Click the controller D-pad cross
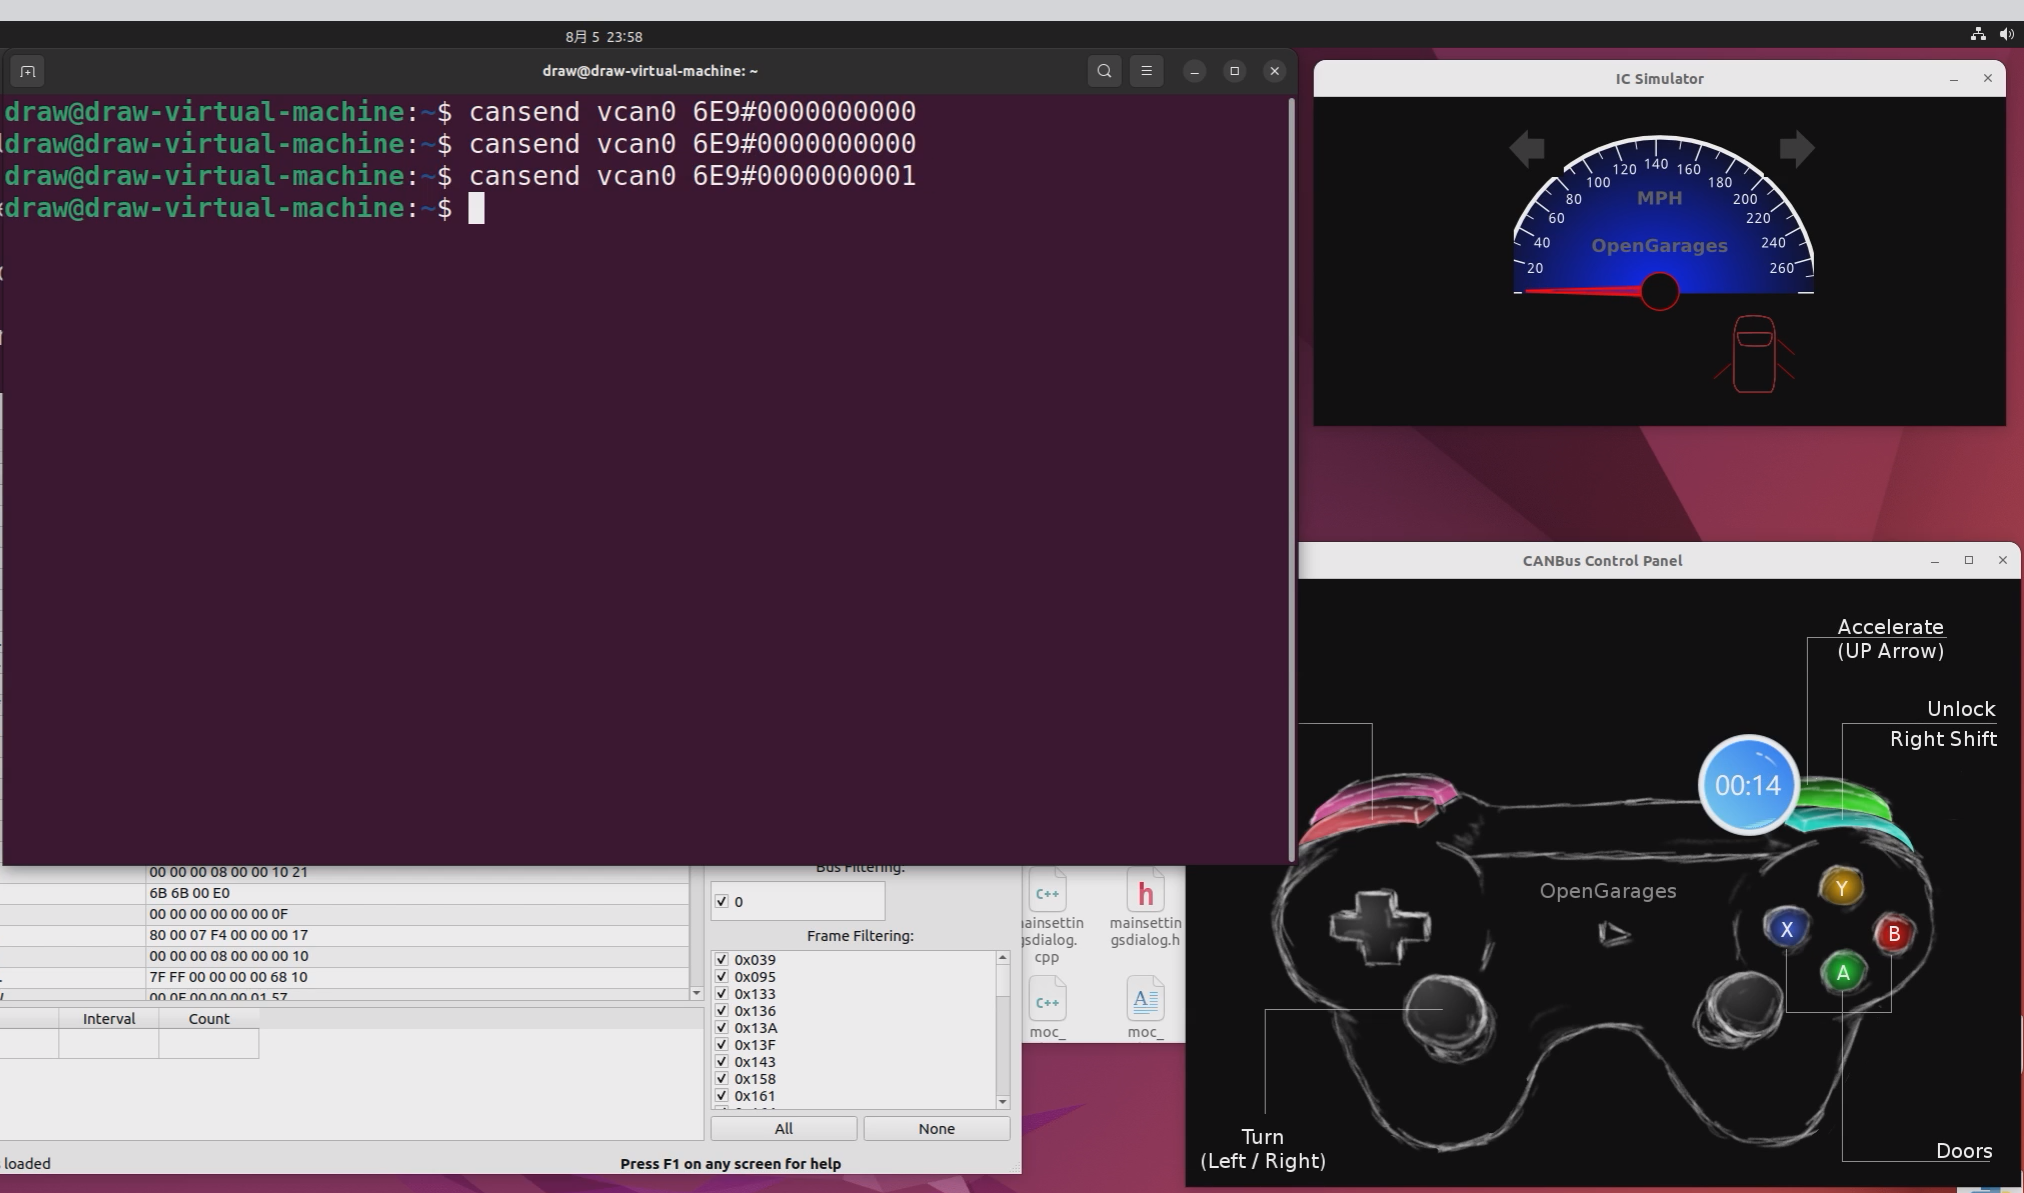 1379,926
